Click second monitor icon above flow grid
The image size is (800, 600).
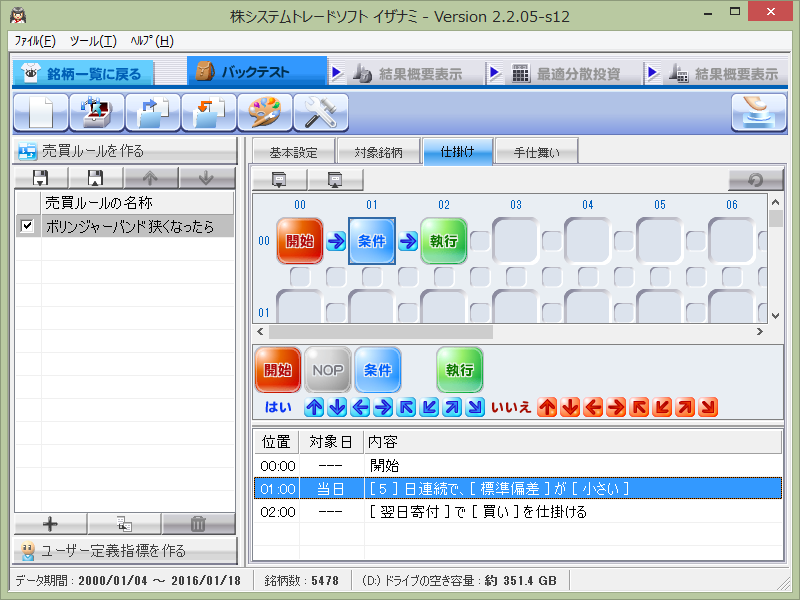(x=335, y=180)
